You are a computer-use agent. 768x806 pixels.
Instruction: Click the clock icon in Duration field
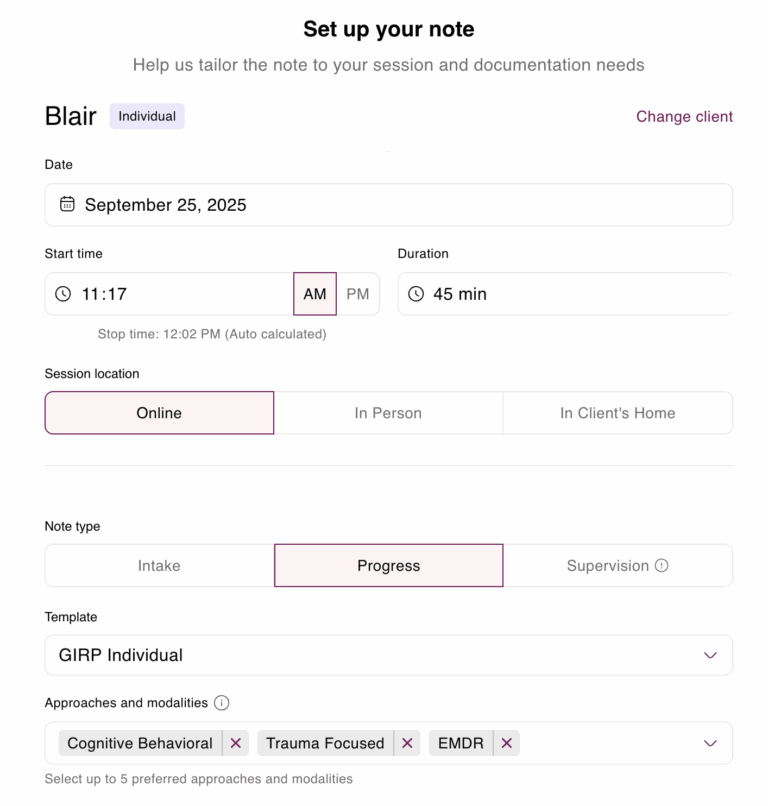418,294
